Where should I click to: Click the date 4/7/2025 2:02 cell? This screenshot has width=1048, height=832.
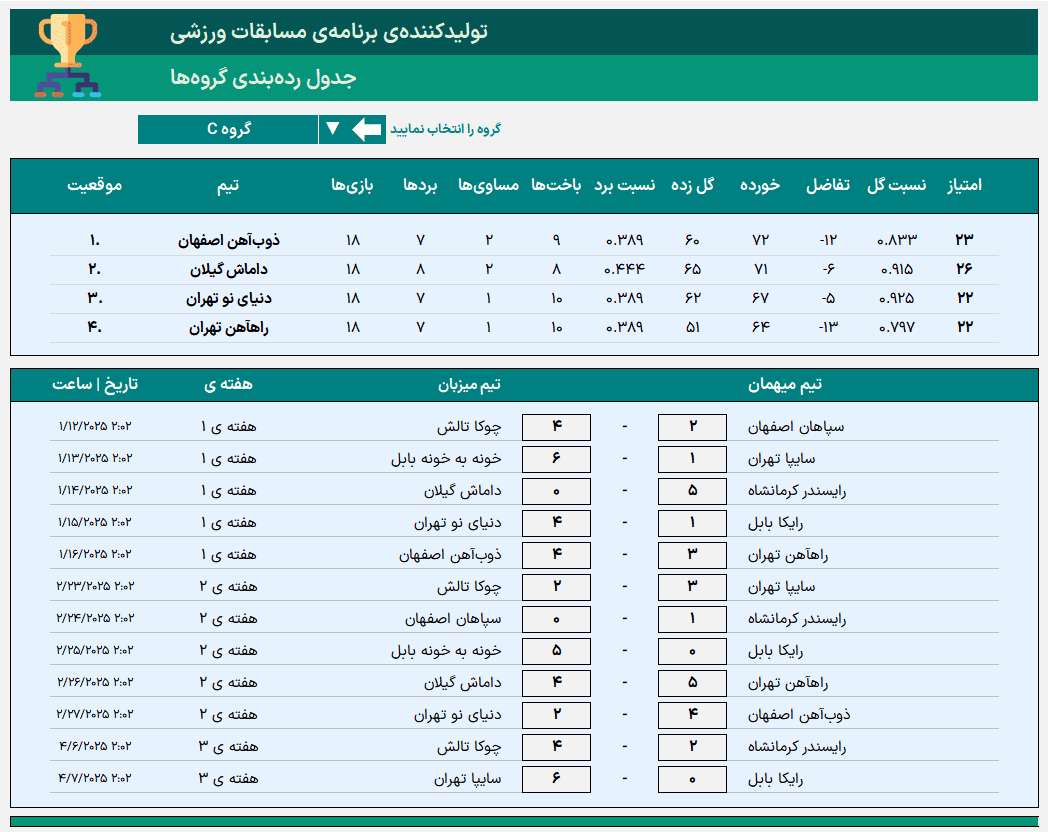[x=95, y=779]
